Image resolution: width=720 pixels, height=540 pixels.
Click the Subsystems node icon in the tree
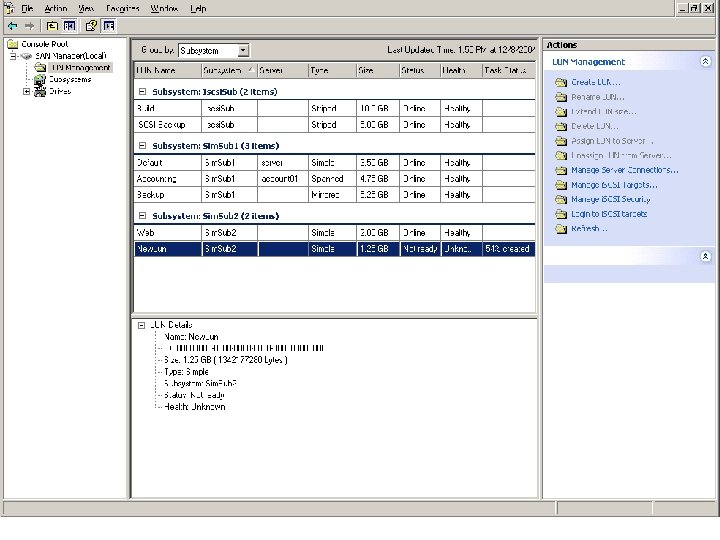pyautogui.click(x=40, y=80)
